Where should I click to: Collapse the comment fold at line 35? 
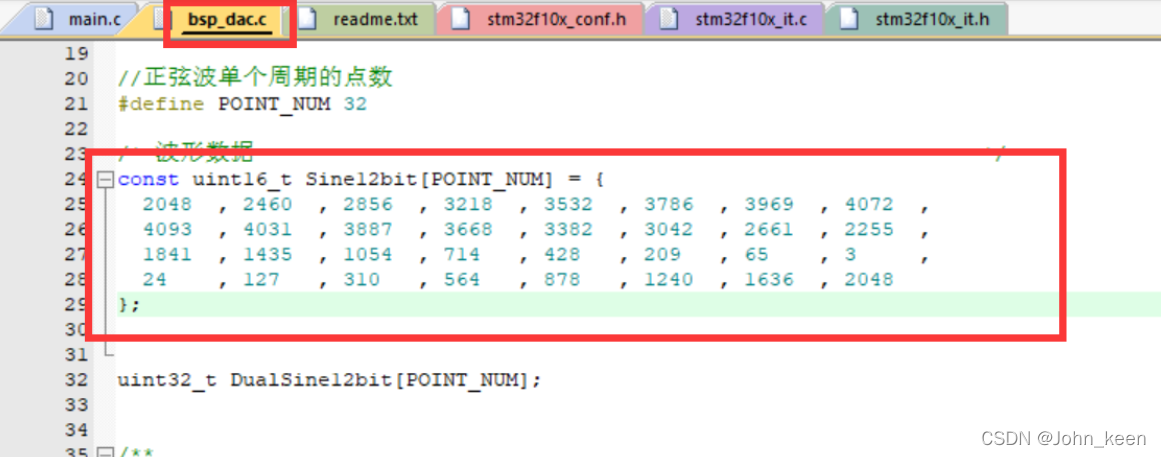click(x=106, y=453)
